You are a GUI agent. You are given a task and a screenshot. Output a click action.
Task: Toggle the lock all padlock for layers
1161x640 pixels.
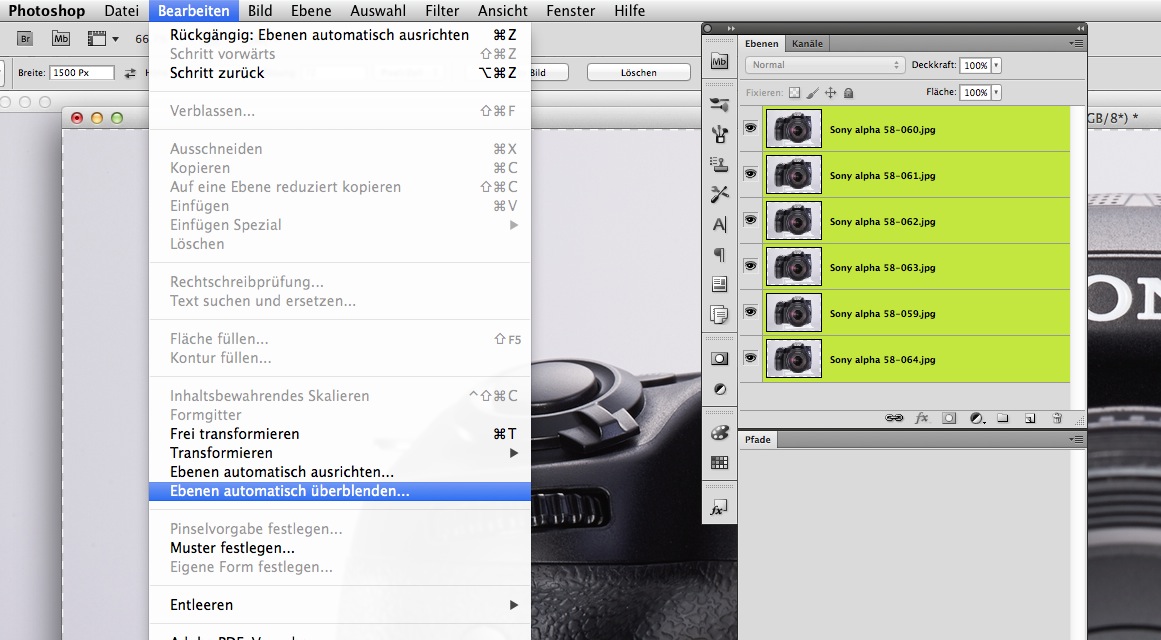[x=848, y=92]
